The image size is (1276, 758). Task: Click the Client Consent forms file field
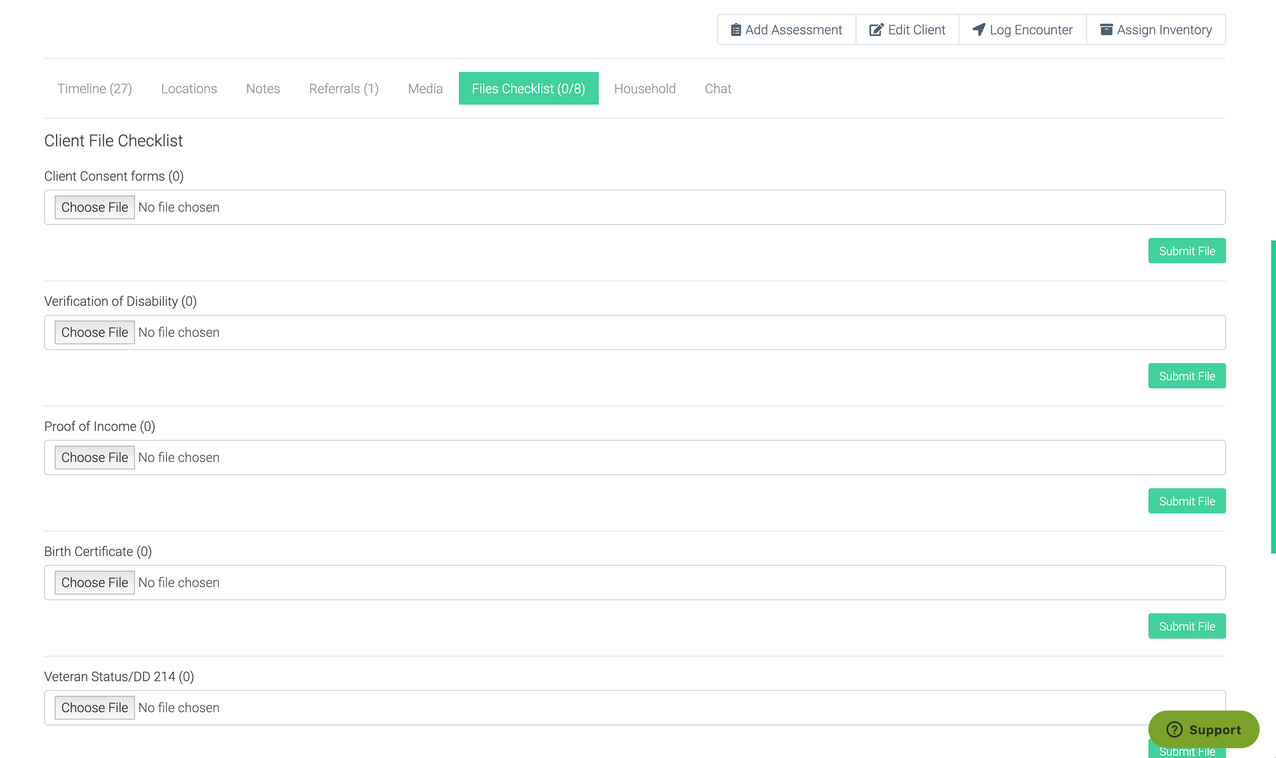tap(635, 207)
